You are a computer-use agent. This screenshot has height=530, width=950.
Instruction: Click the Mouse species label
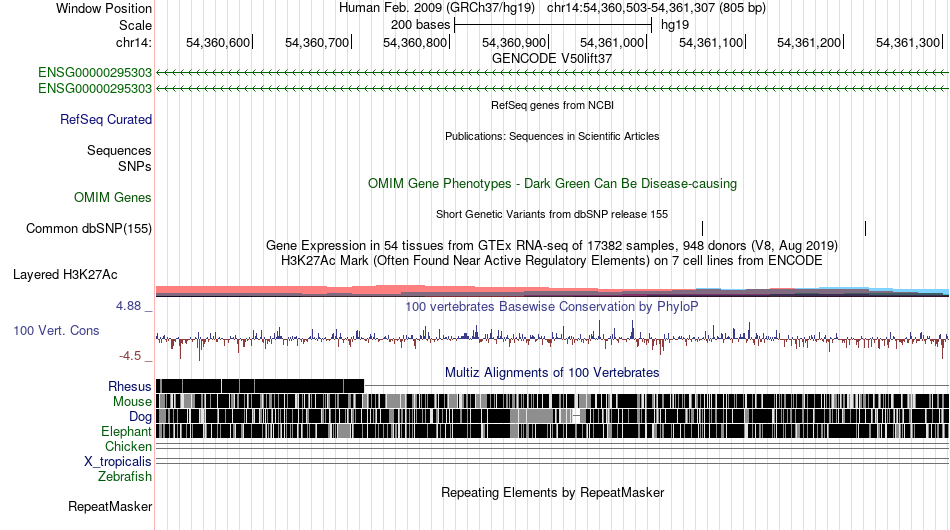tap(132, 402)
